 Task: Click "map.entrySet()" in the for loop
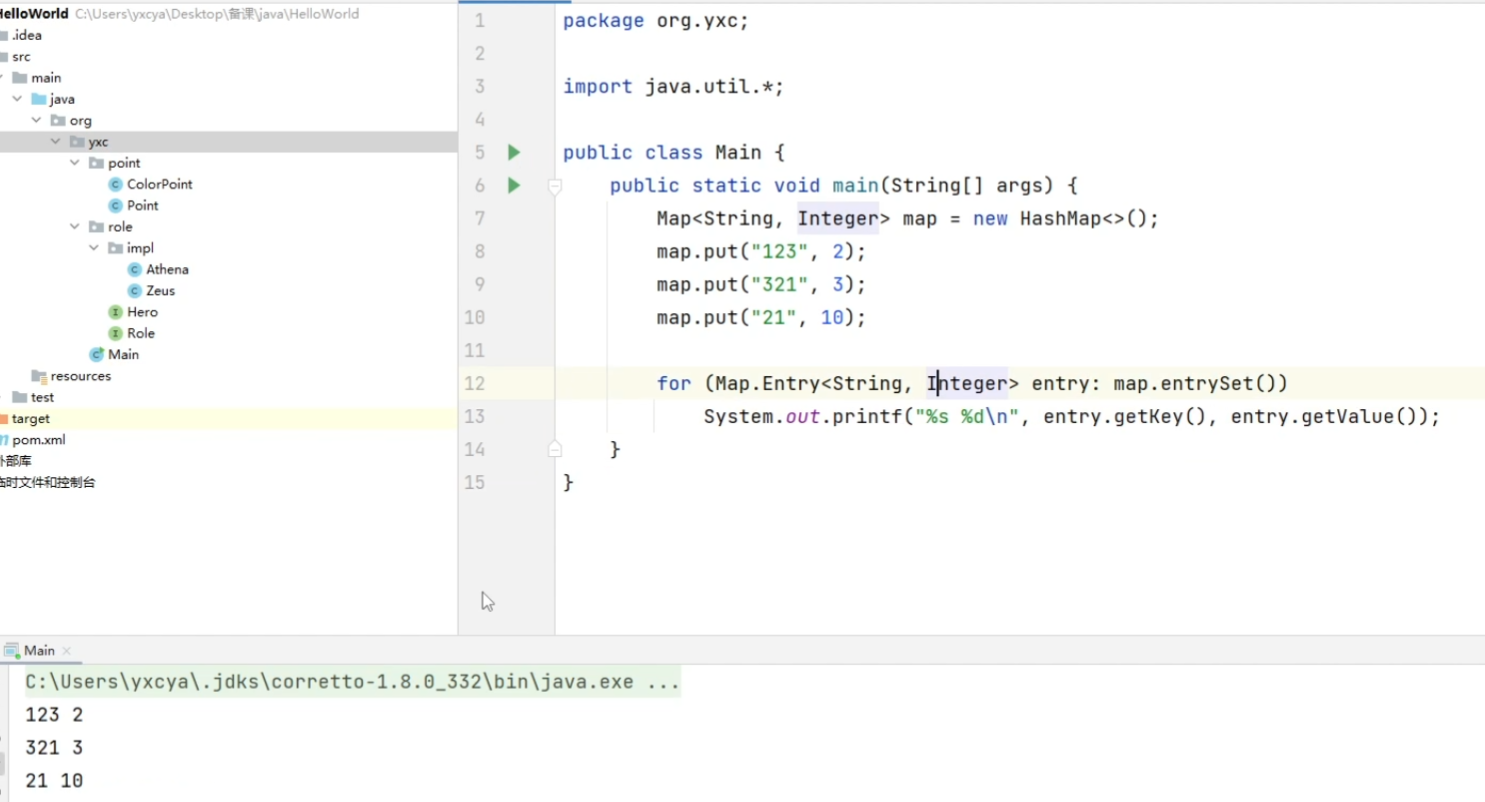pos(1195,384)
